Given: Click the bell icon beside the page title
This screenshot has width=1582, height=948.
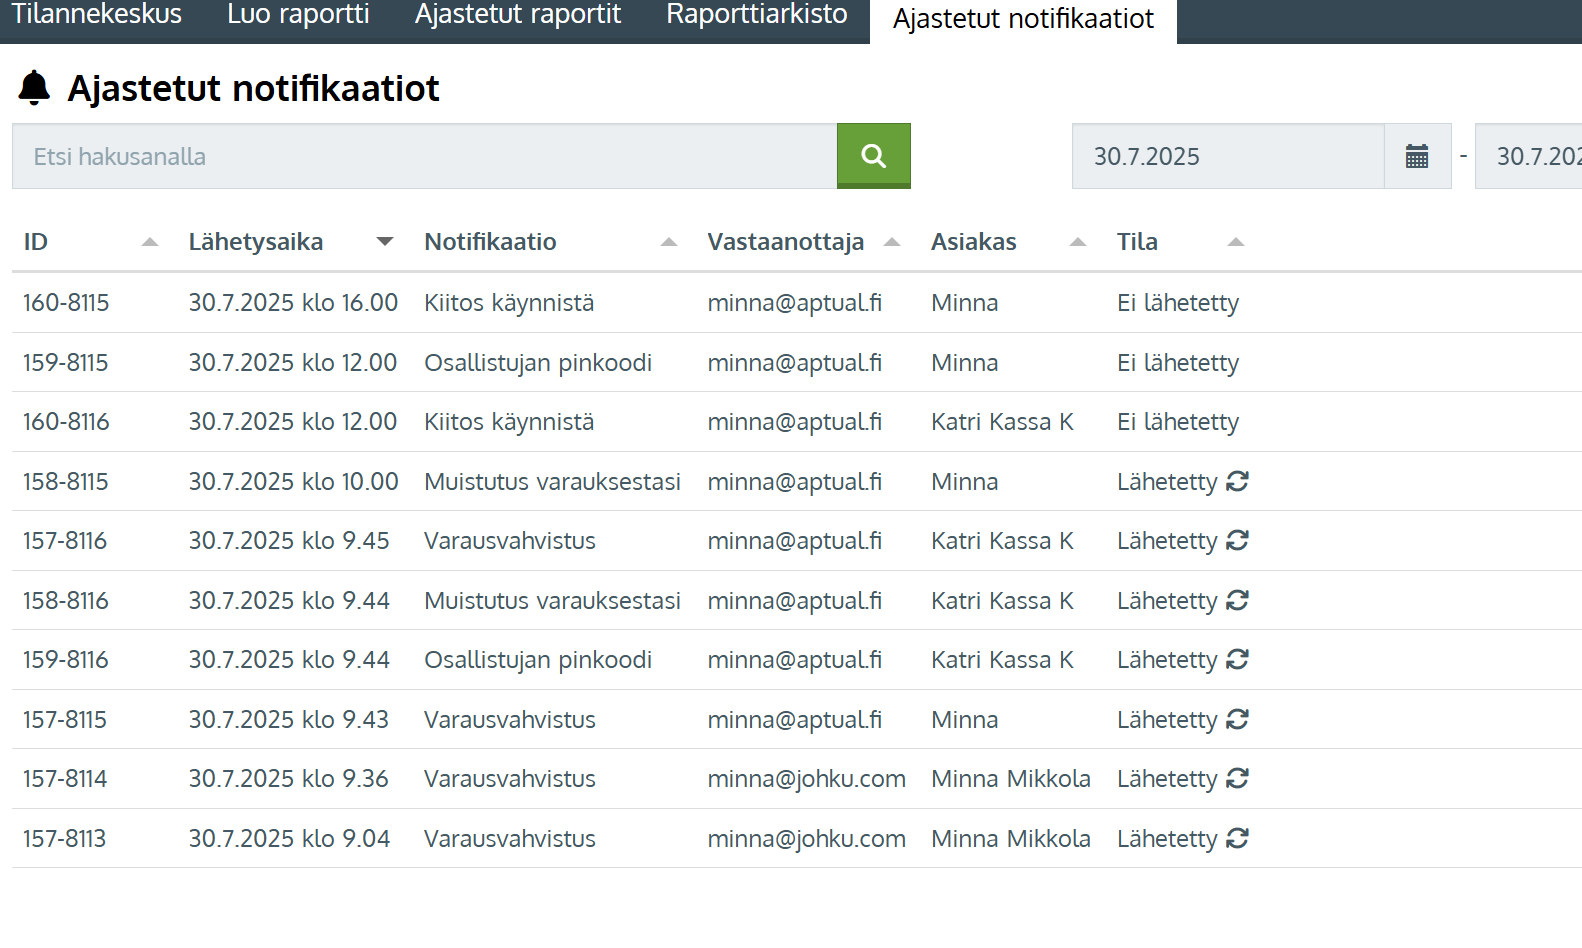Looking at the screenshot, I should [x=34, y=88].
